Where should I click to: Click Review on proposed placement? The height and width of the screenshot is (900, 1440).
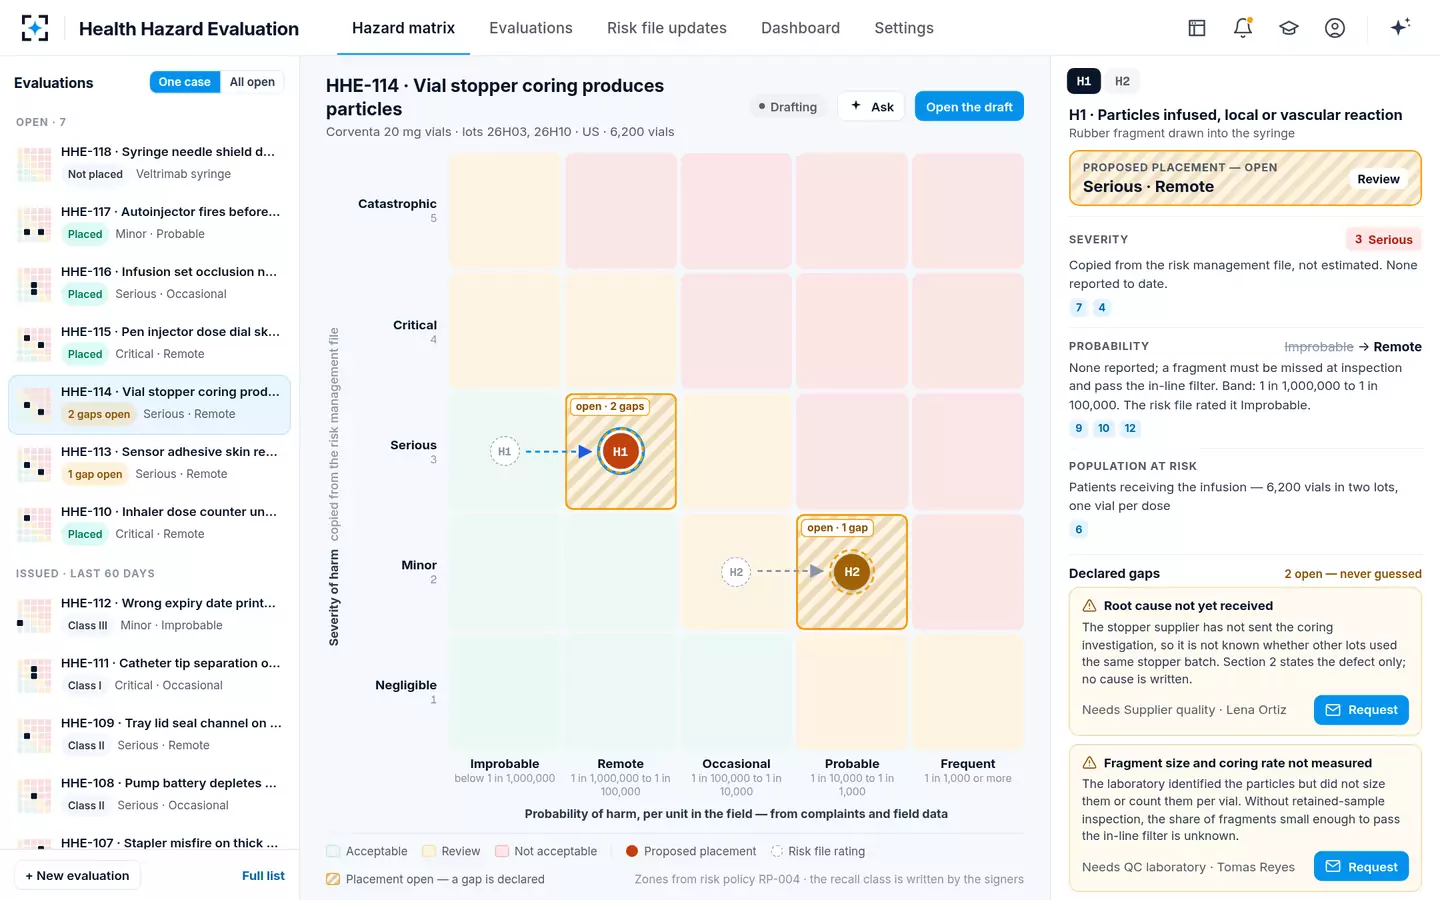1378,179
